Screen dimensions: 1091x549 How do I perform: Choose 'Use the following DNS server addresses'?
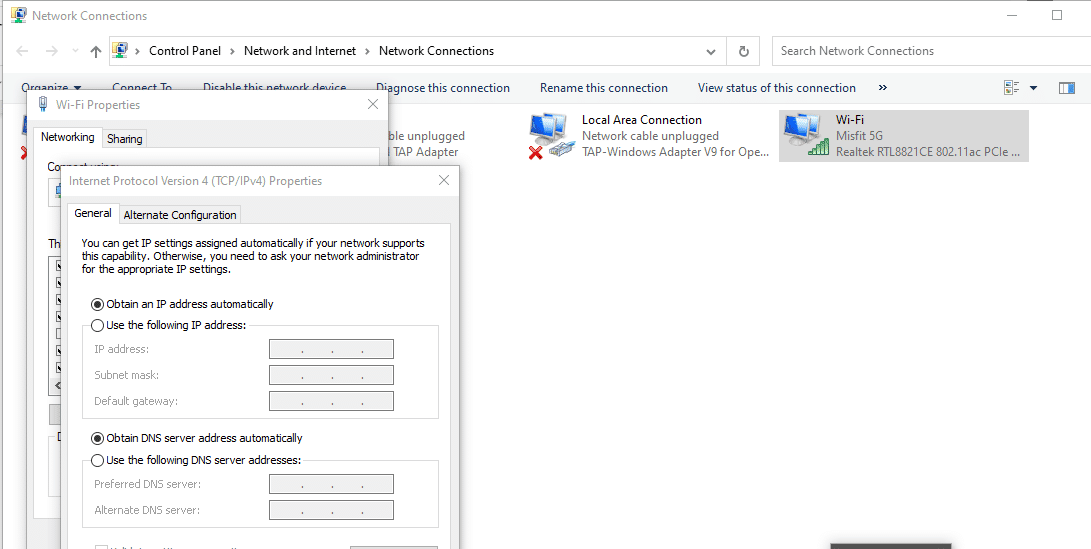(97, 460)
